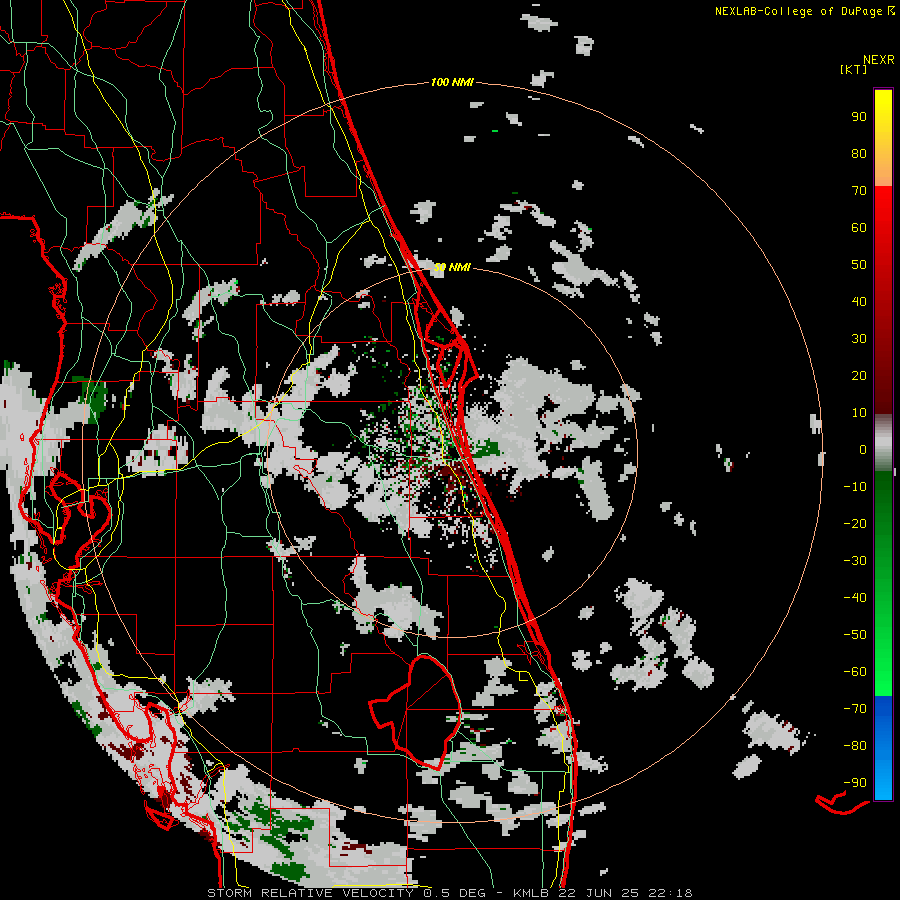Click the STORM RELATIVE VELOCITY caption text

pyautogui.click(x=310, y=893)
